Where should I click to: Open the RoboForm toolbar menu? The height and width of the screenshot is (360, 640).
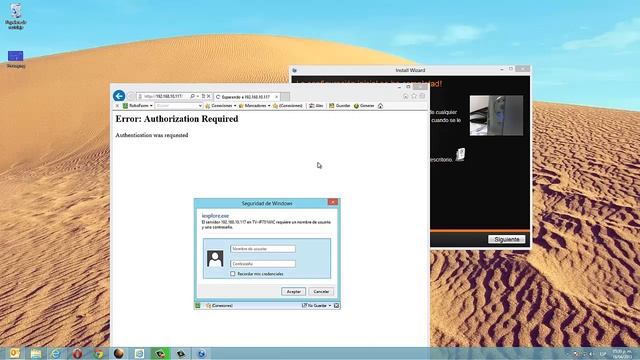[x=138, y=106]
